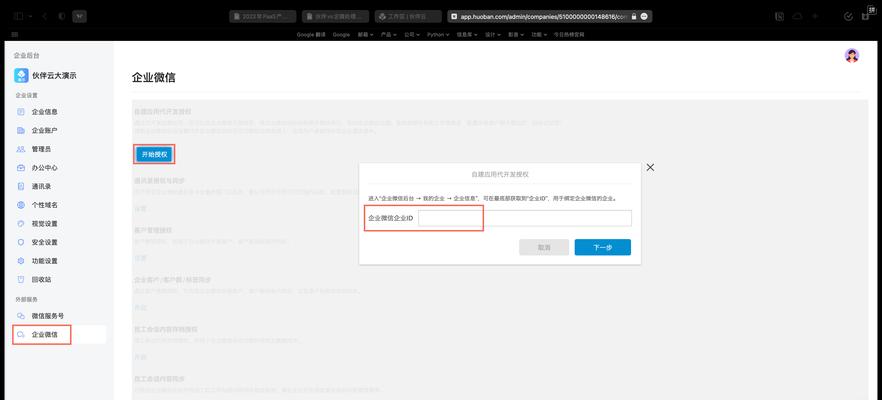The width and height of the screenshot is (882, 400).
Task: Expand the Python bookmarks folder
Action: [438, 34]
